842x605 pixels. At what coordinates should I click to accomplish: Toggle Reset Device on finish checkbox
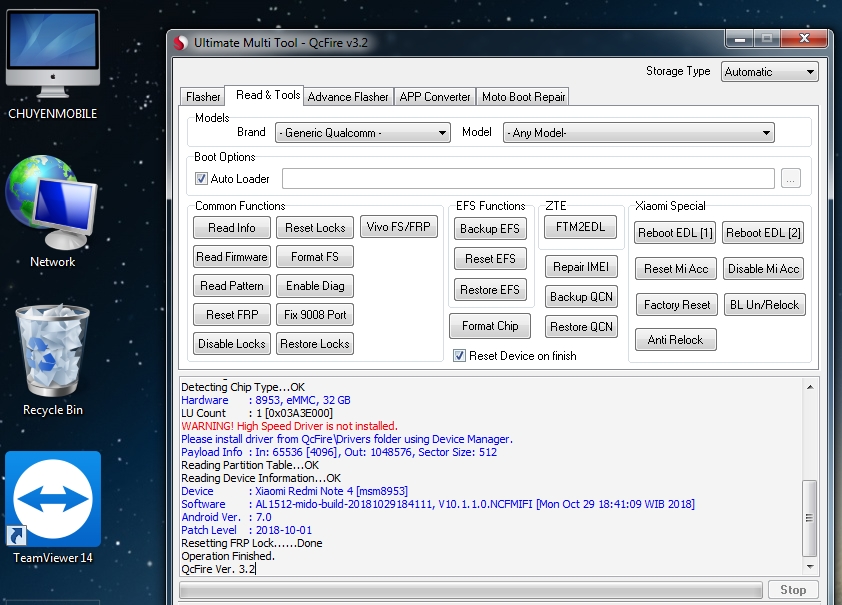(x=459, y=355)
